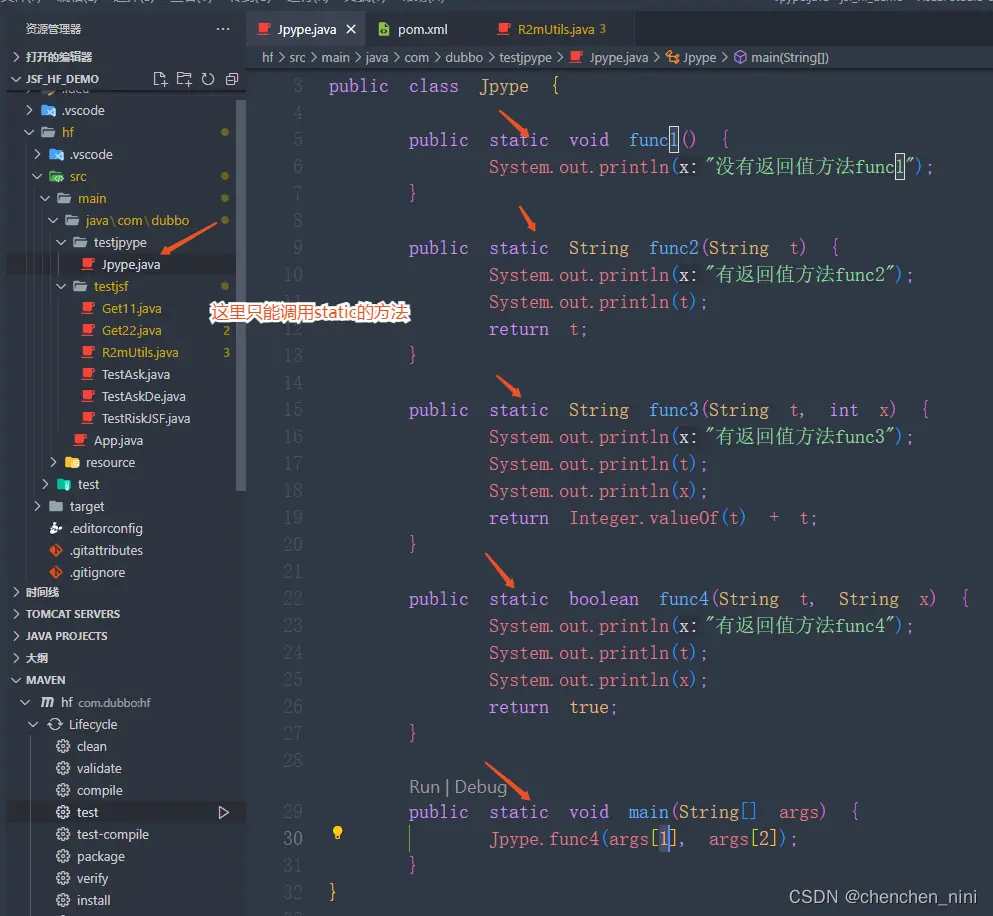This screenshot has width=993, height=916.
Task: Click the resource folder icon
Action: (x=72, y=462)
